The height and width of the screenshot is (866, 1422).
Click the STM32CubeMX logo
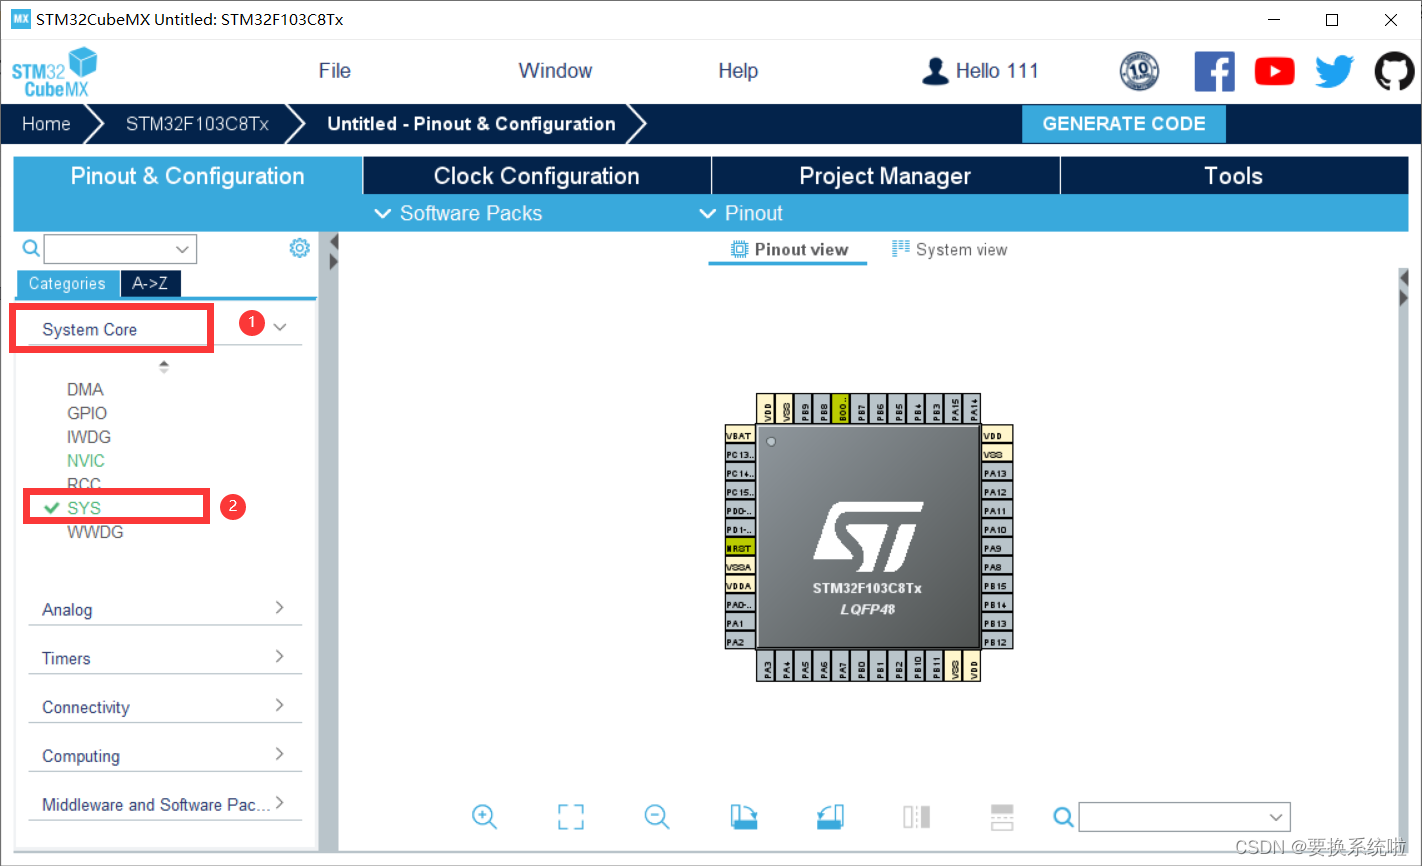[54, 72]
